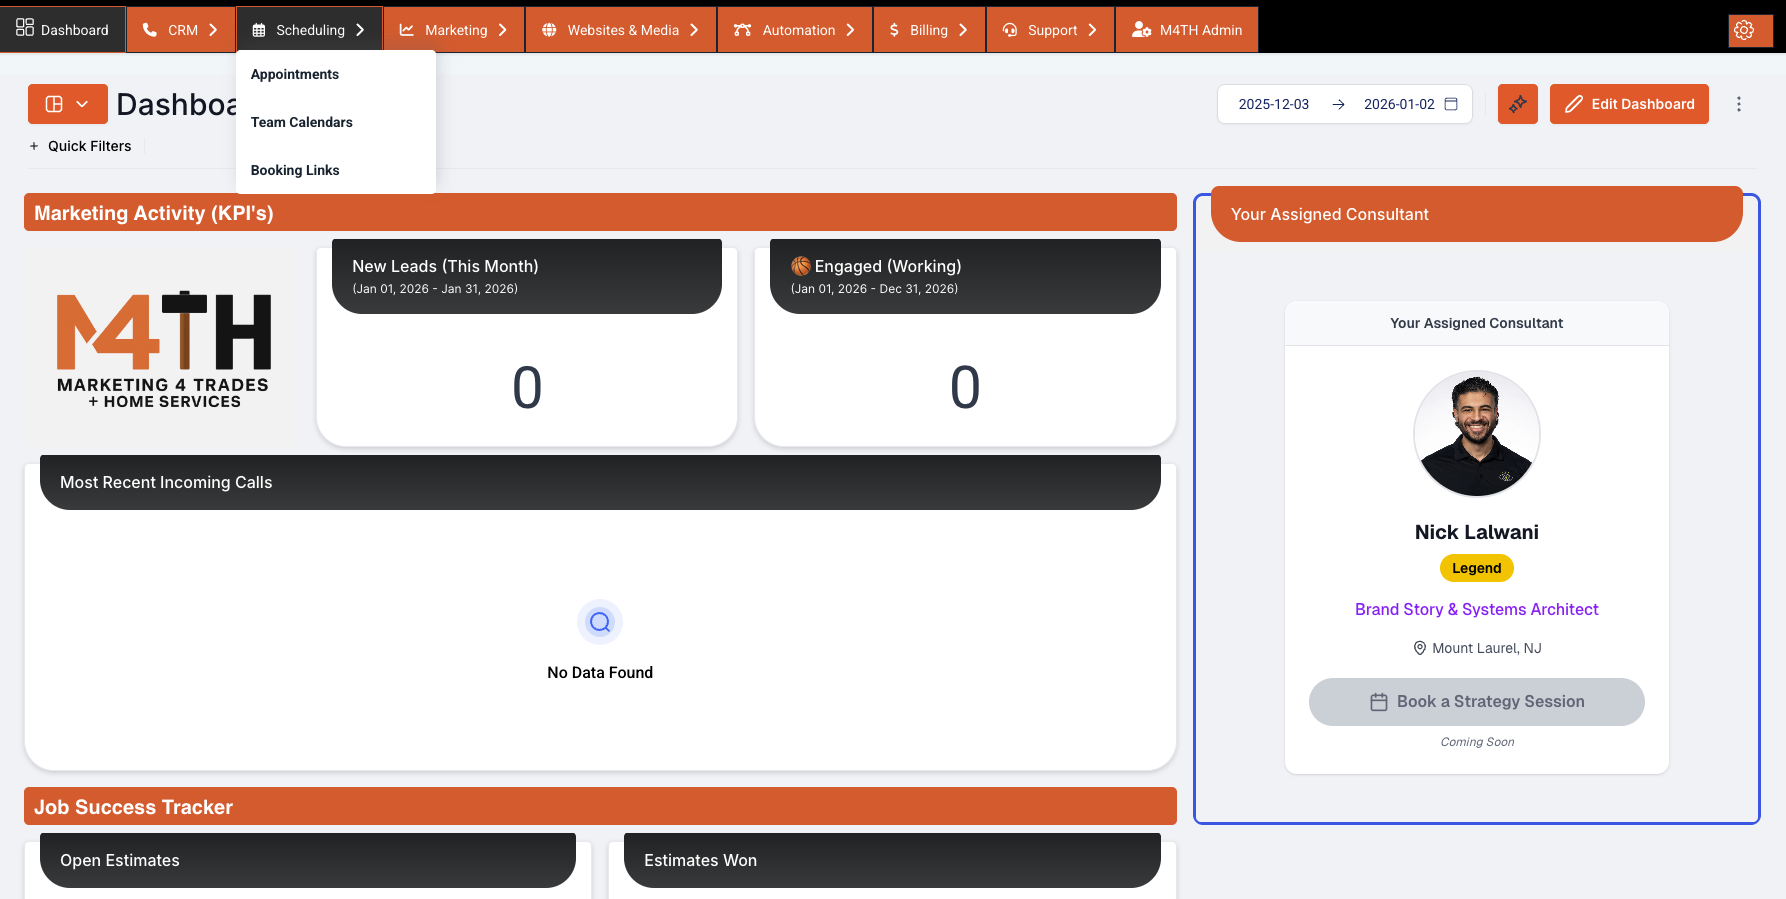
Task: Click the Edit Dashboard button
Action: coord(1629,104)
